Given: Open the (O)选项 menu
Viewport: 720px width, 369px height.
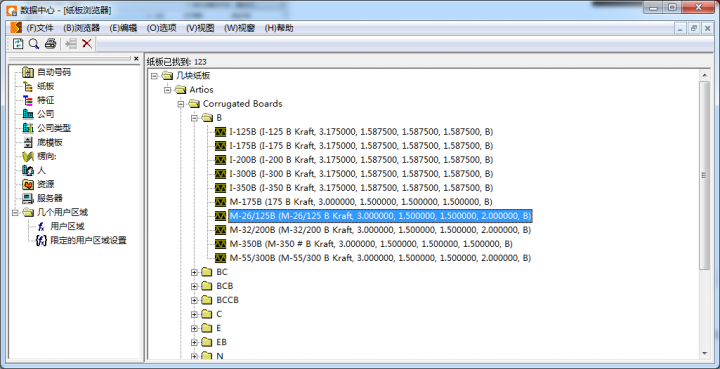Looking at the screenshot, I should pos(162,28).
